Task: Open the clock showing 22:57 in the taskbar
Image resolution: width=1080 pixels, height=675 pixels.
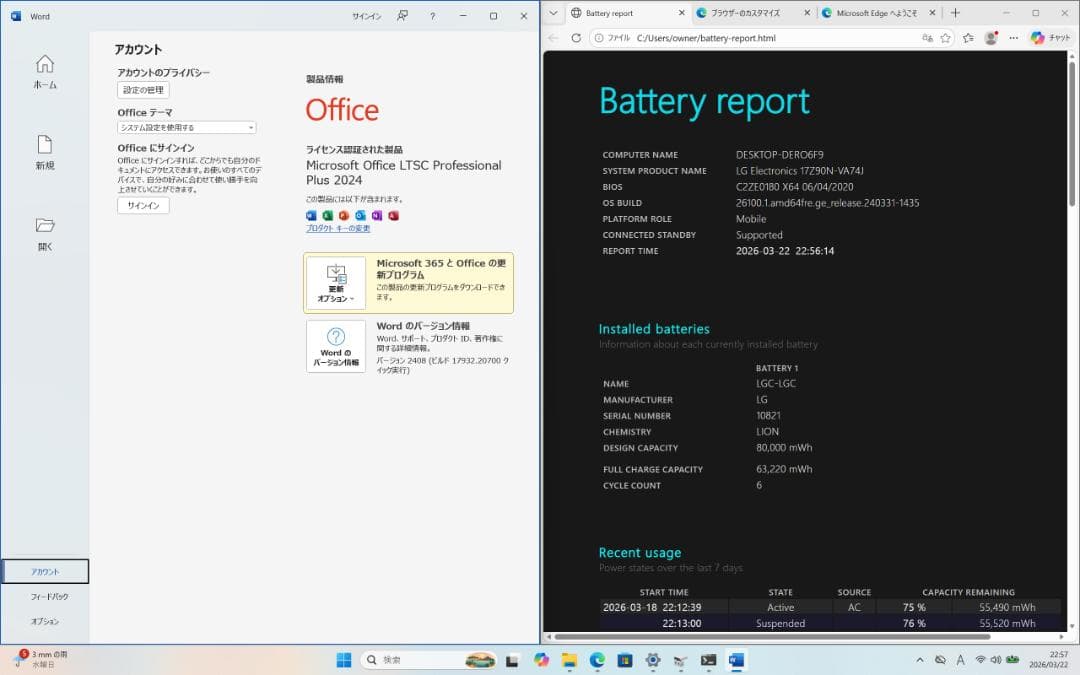Action: (1049, 660)
